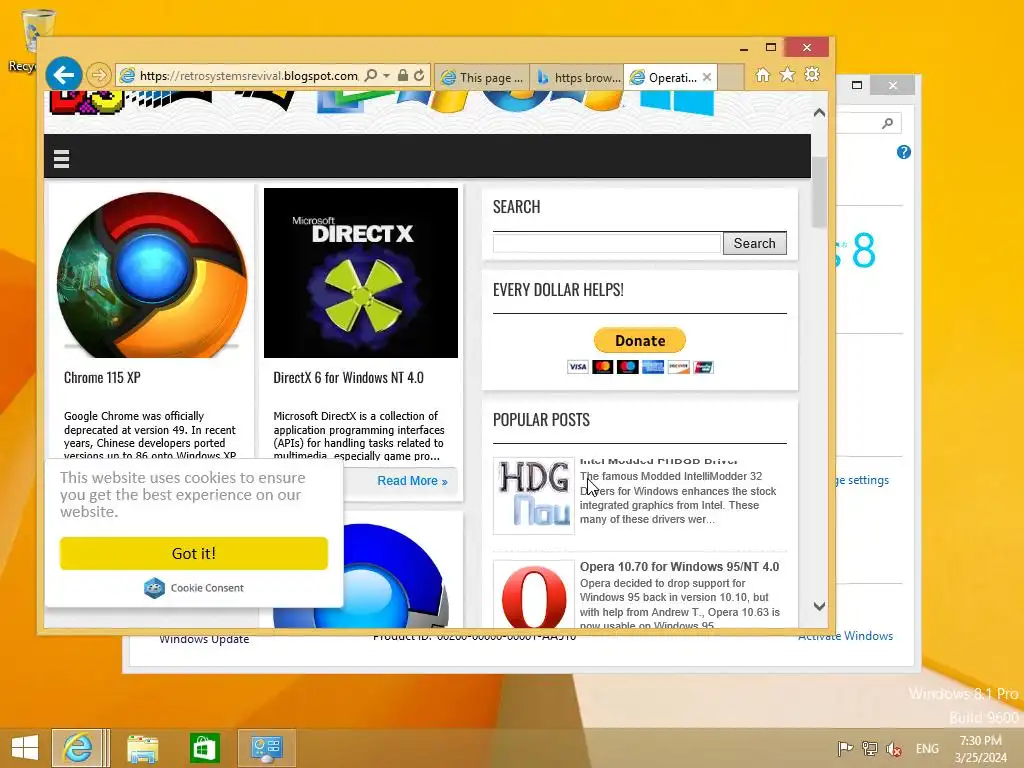Open the Tools gear menu
Screen dimensions: 1024x768
(x=812, y=75)
